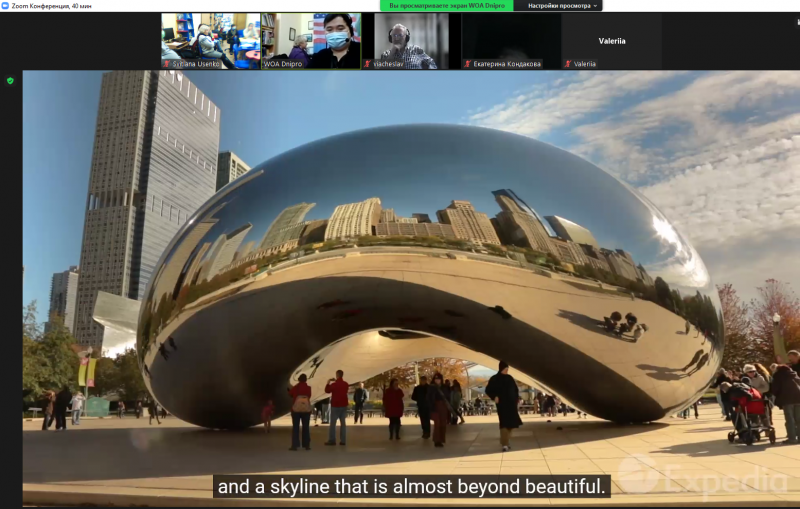This screenshot has height=509, width=800.
Task: Click the muted mic icon beside Valeriia's name label
Action: pos(567,64)
